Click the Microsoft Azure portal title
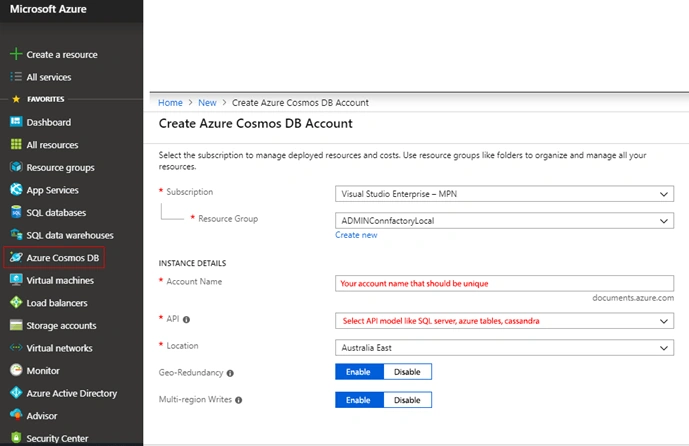 pyautogui.click(x=48, y=9)
